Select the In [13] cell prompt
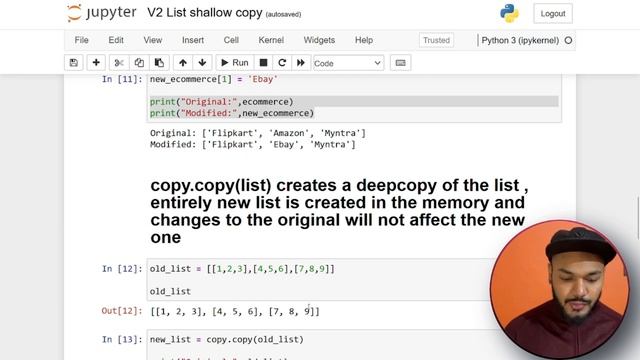The width and height of the screenshot is (640, 360). (122, 340)
